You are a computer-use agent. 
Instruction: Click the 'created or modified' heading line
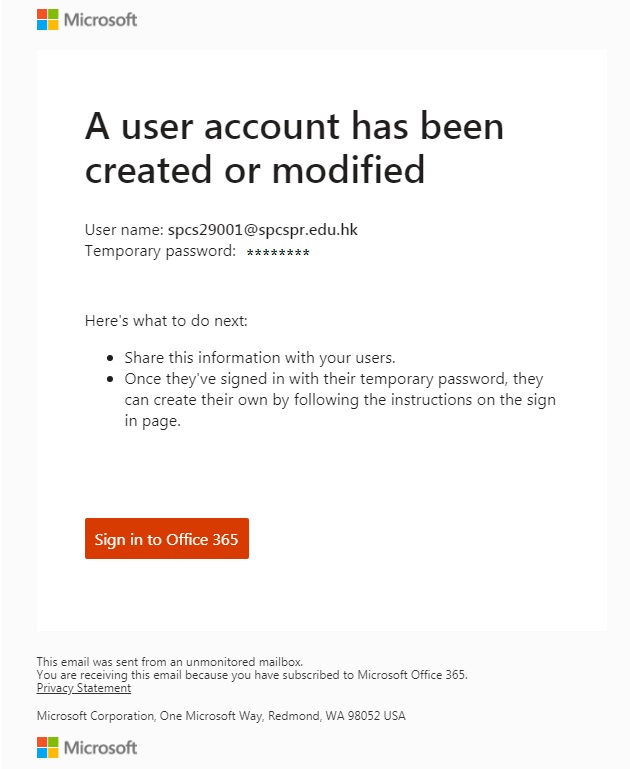[255, 169]
